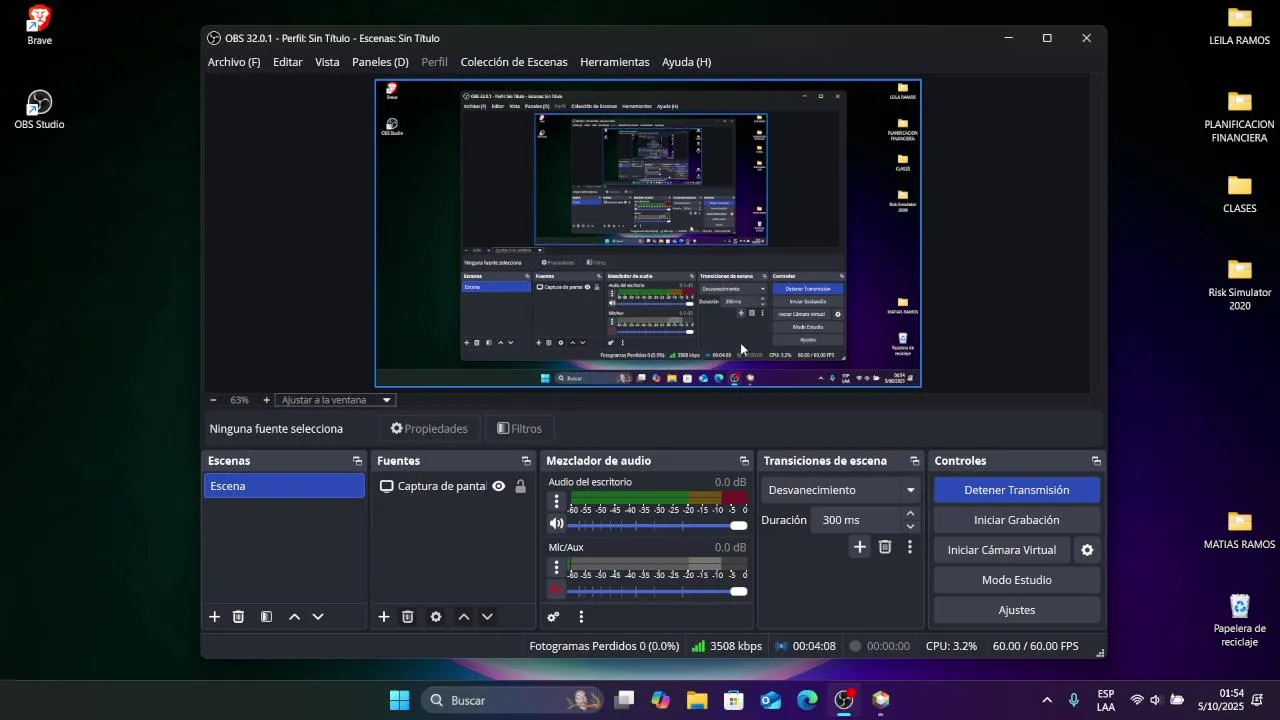Enable Modo Estudio
This screenshot has height=720, width=1280.
point(1017,580)
